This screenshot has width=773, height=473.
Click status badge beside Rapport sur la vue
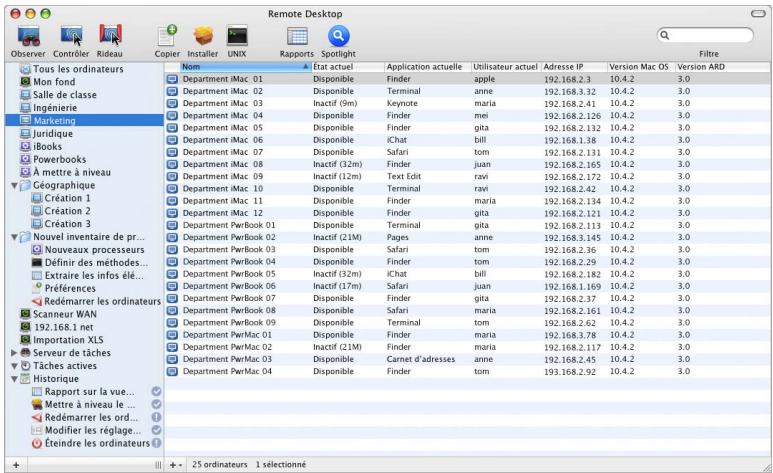coord(156,392)
